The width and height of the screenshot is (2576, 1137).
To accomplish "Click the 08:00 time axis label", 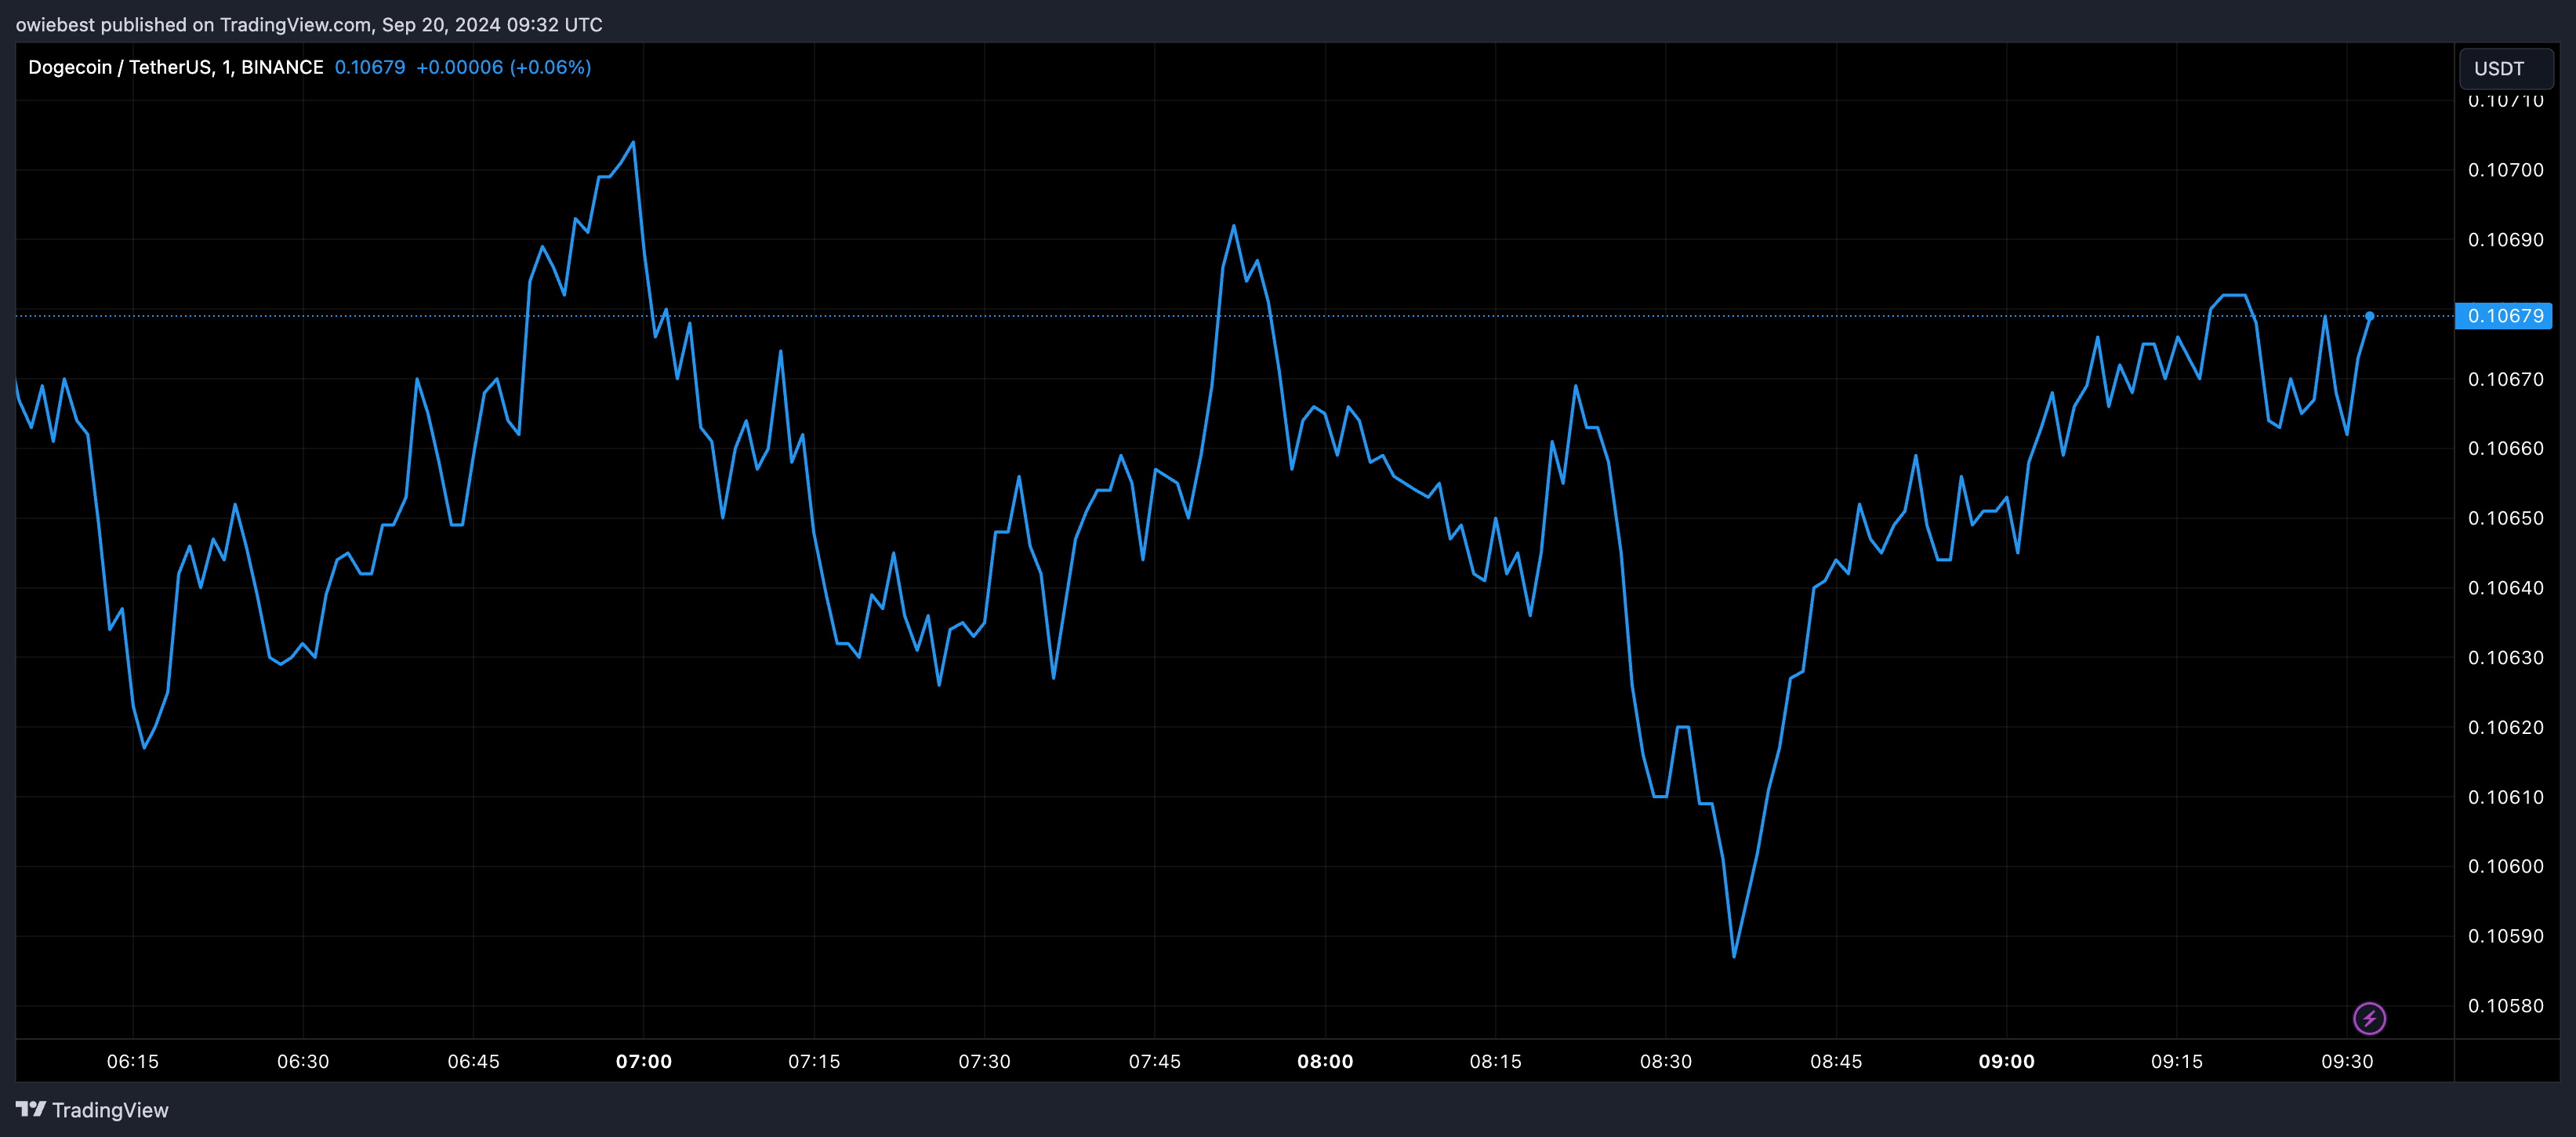I will (1325, 1061).
